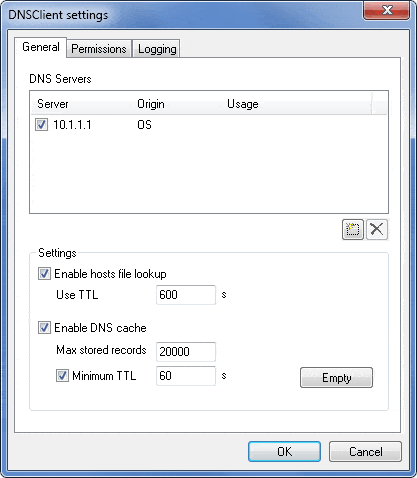Switch to the Permissions tab
Image resolution: width=417 pixels, height=478 pixels.
tap(99, 49)
